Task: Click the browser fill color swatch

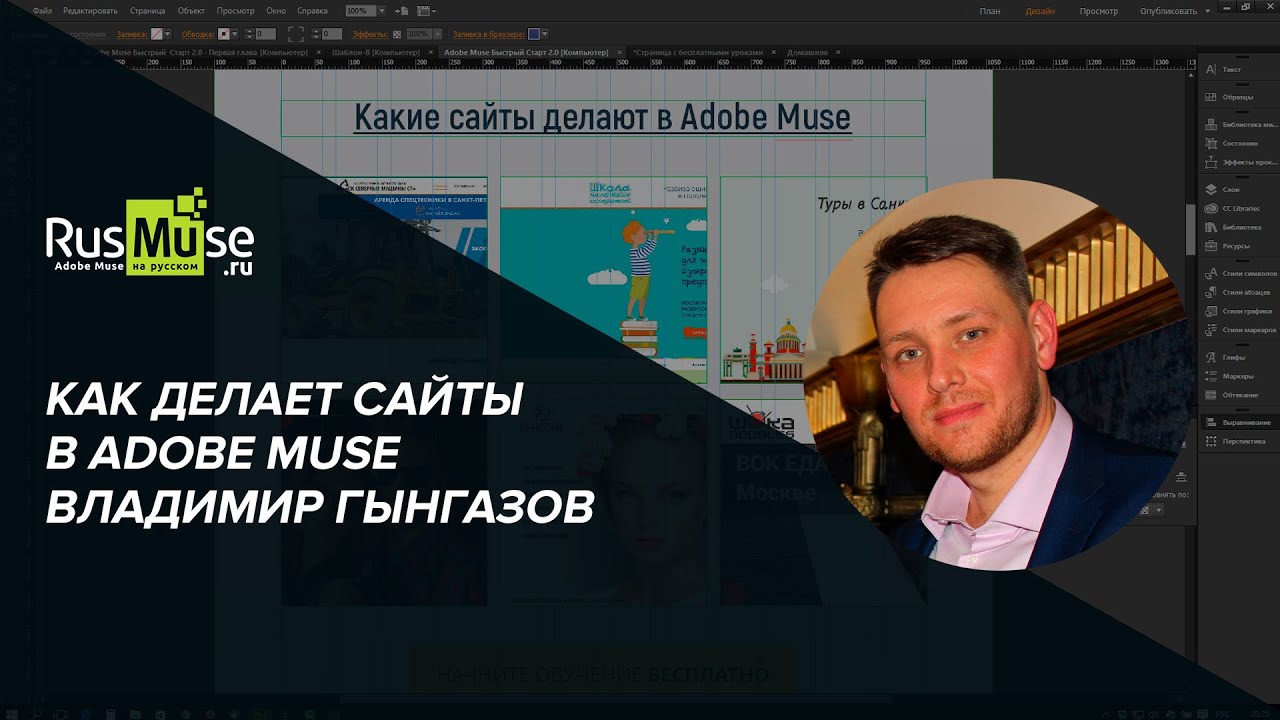Action: pos(535,34)
